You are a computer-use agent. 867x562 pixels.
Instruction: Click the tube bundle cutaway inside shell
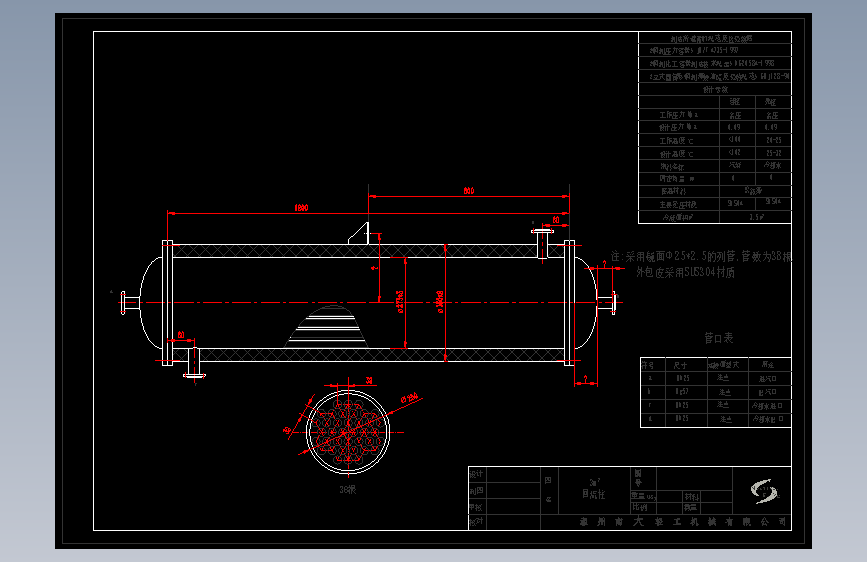click(327, 326)
